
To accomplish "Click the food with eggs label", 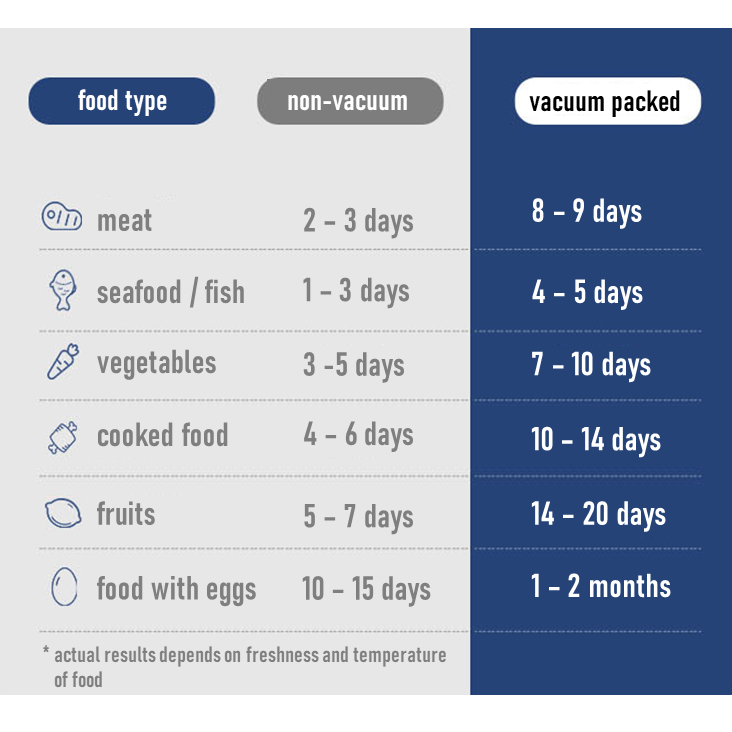I will click(x=176, y=588).
